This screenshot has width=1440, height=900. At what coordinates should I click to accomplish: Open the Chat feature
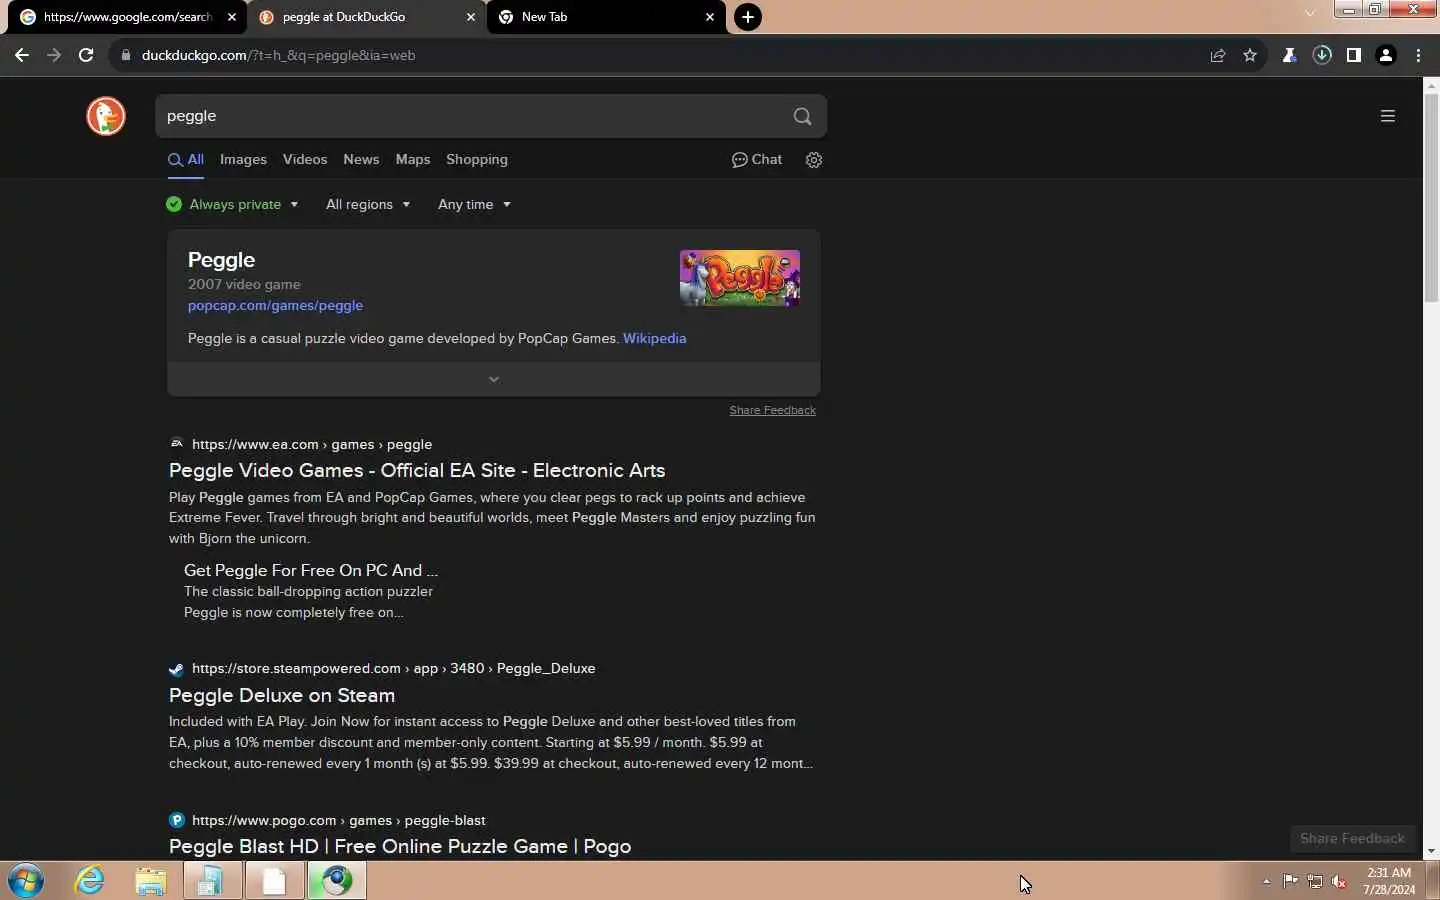click(757, 160)
